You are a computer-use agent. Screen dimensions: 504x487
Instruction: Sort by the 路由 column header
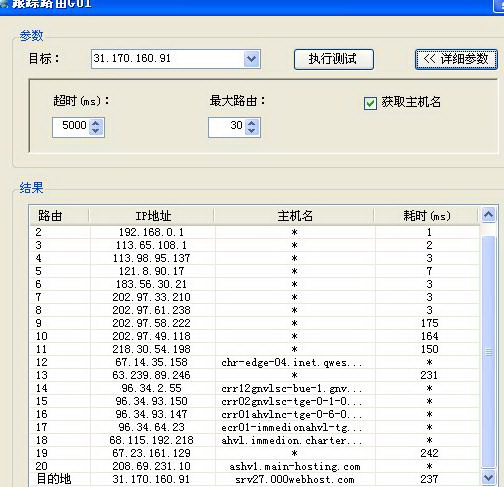pos(59,216)
